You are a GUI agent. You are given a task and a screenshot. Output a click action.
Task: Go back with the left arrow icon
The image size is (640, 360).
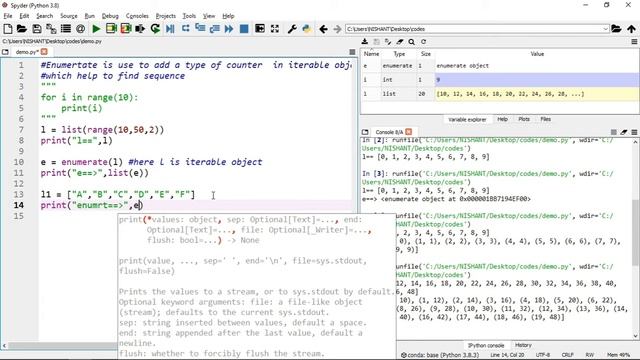point(324,29)
